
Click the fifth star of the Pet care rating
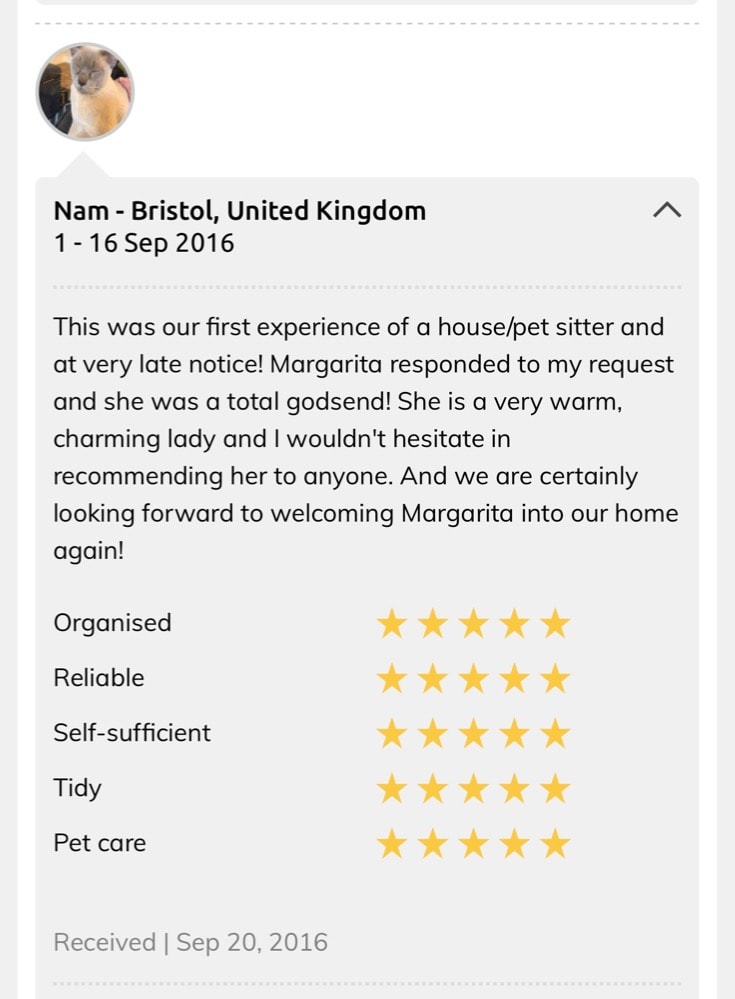click(554, 844)
